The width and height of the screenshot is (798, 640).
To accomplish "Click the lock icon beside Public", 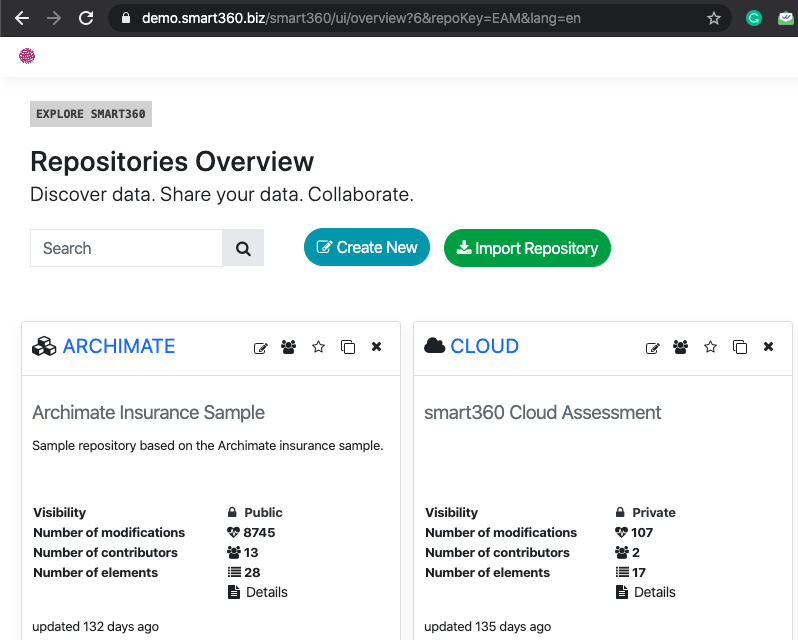I will click(x=232, y=512).
